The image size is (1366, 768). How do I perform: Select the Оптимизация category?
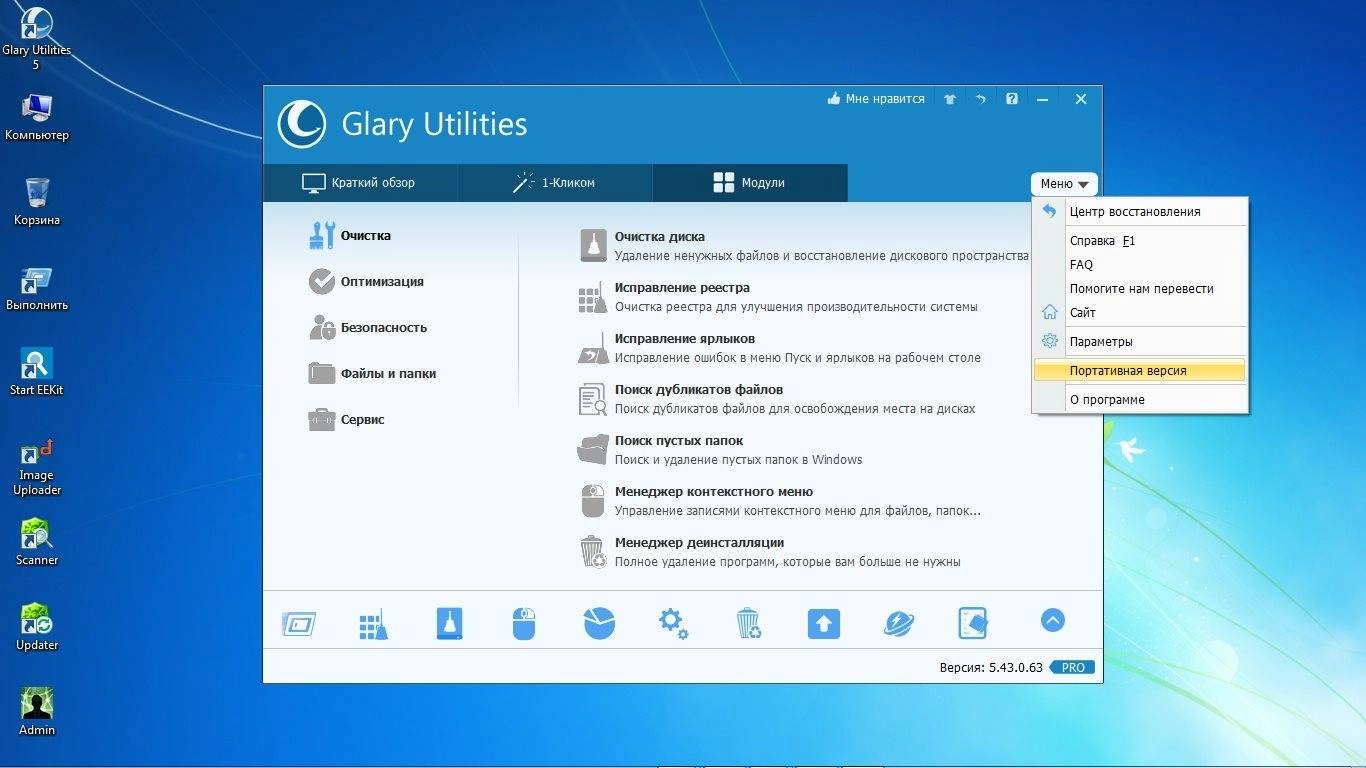(x=366, y=282)
